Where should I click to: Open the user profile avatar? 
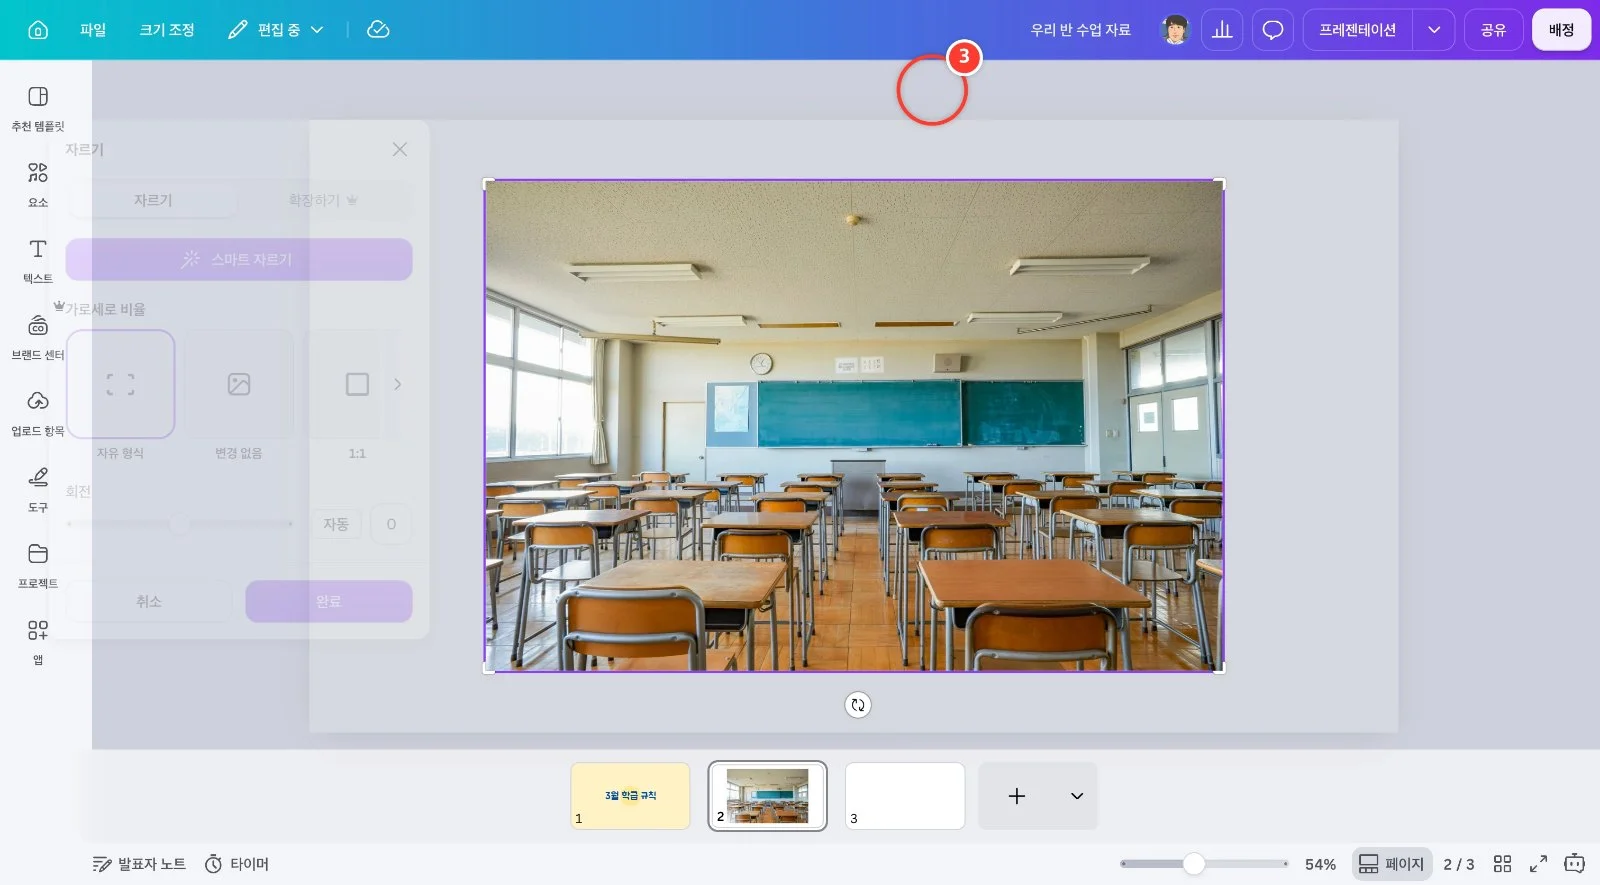(x=1175, y=30)
